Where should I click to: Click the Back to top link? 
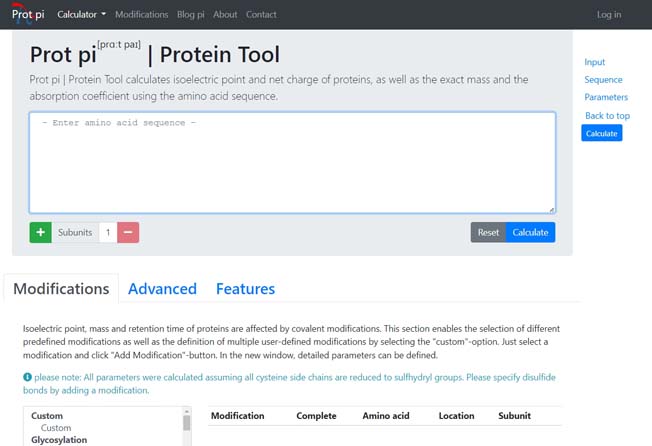coord(607,116)
